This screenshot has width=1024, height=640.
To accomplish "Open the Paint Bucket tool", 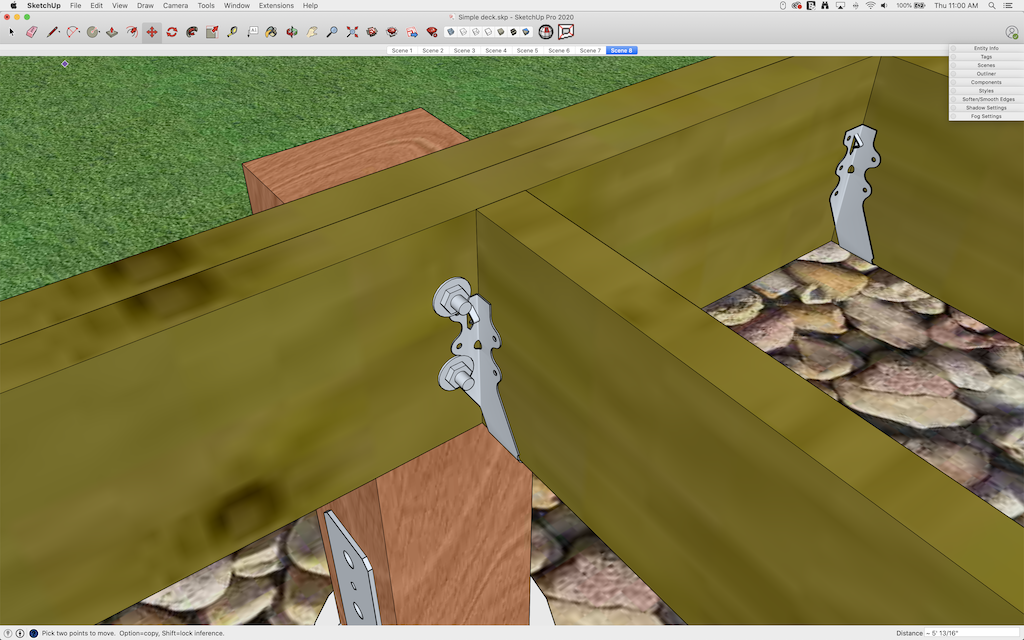I will 271,32.
